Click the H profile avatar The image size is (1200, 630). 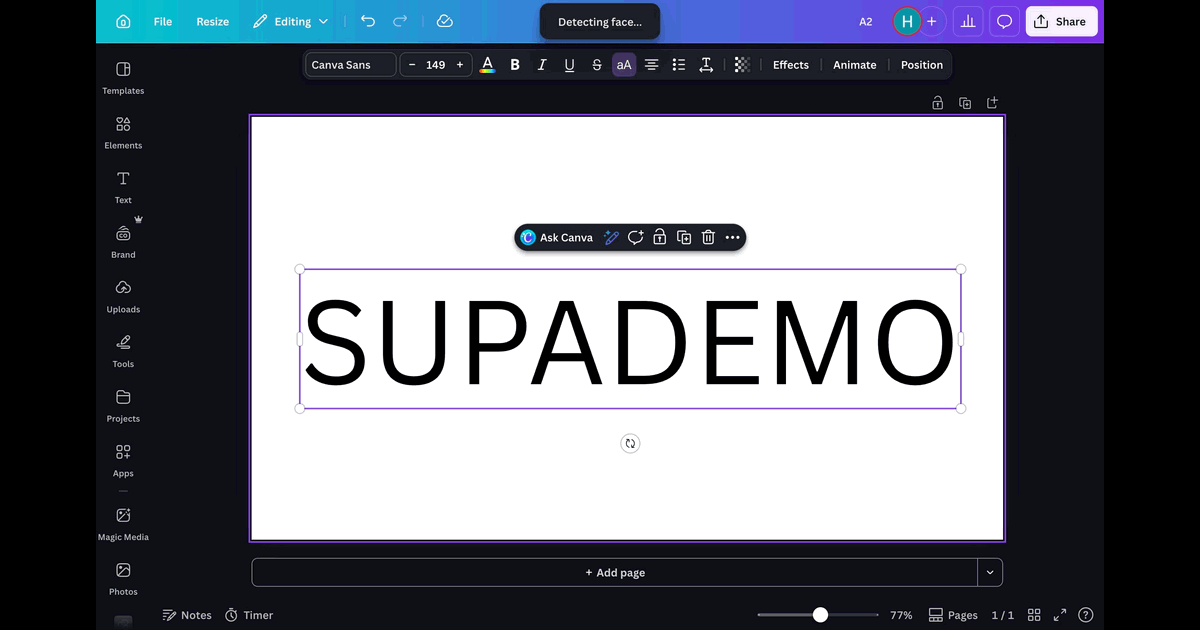point(907,21)
